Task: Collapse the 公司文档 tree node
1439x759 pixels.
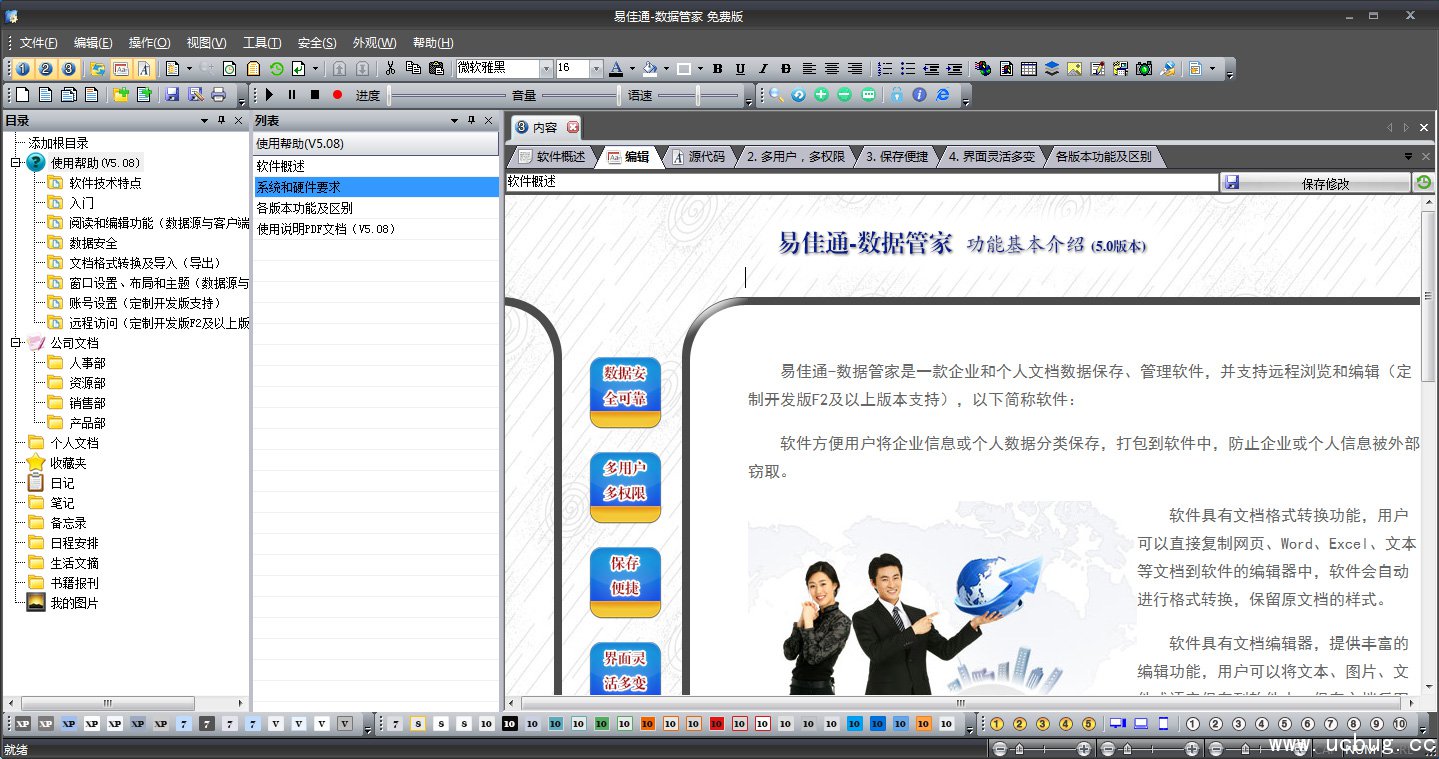Action: 16,342
